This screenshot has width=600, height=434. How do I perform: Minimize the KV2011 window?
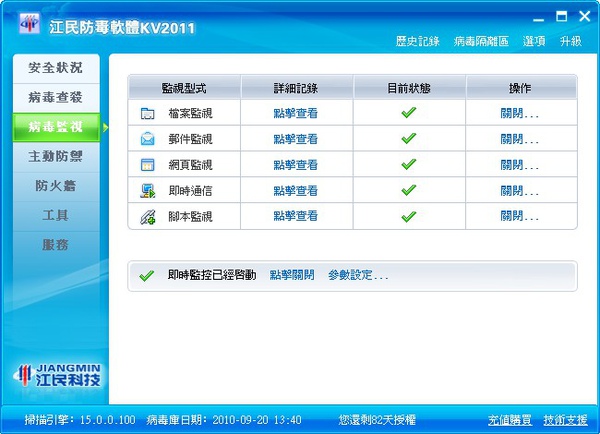538,19
